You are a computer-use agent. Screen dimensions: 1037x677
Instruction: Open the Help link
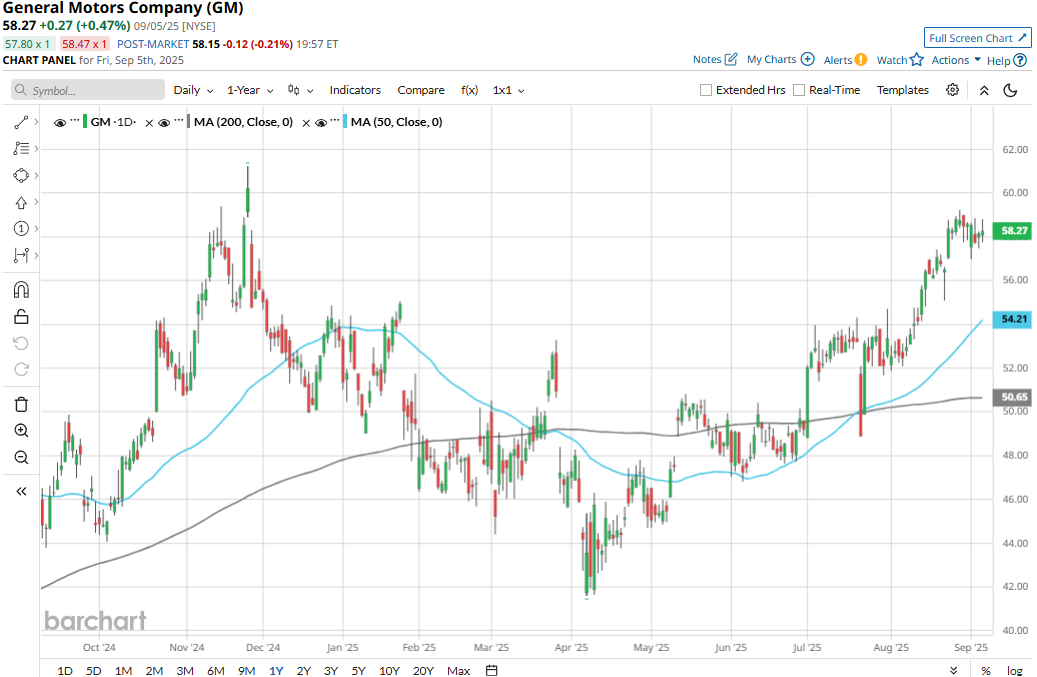999,61
